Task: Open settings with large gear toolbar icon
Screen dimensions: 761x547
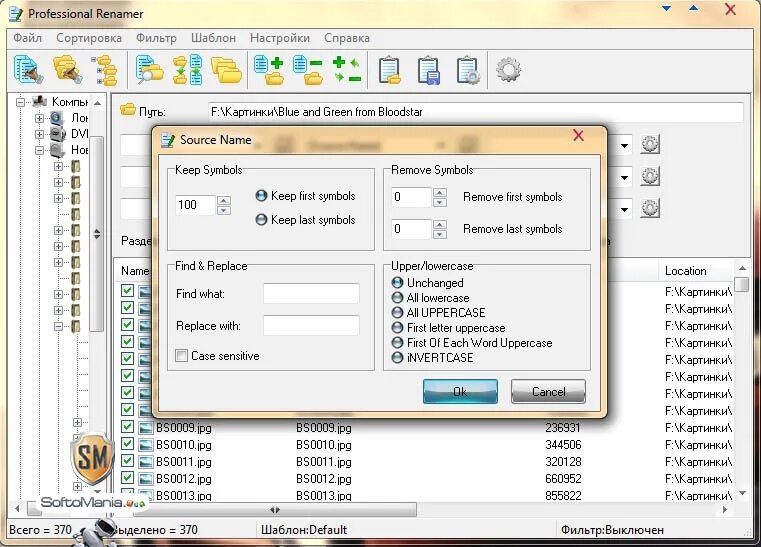Action: [508, 69]
